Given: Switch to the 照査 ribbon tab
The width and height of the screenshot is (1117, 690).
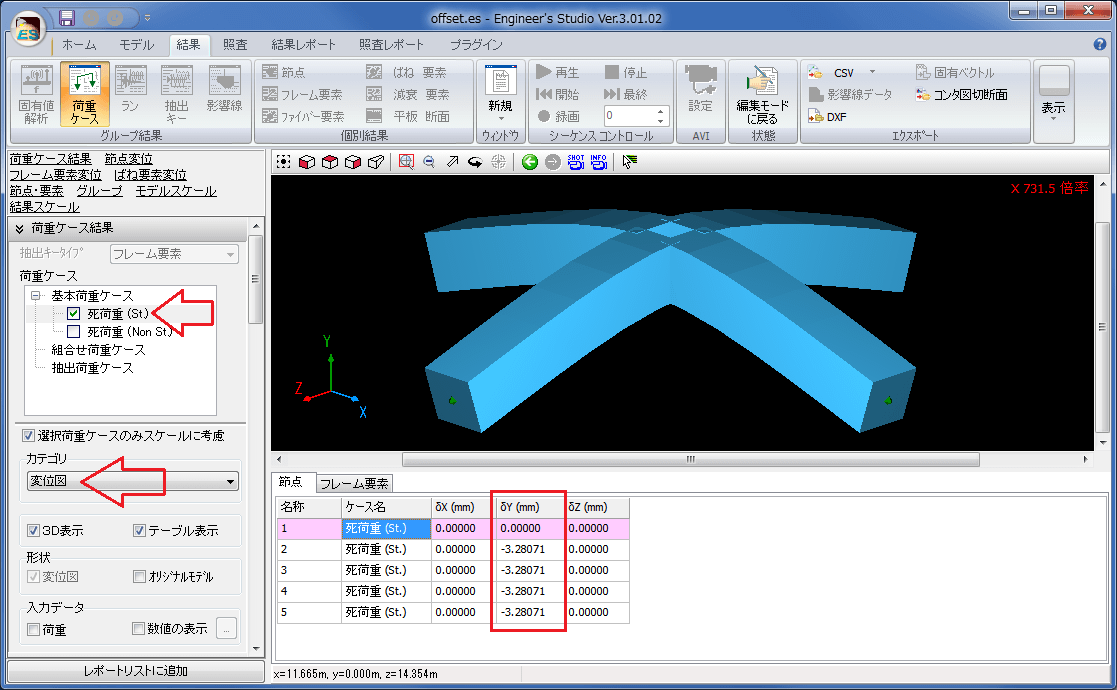Looking at the screenshot, I should pyautogui.click(x=235, y=45).
